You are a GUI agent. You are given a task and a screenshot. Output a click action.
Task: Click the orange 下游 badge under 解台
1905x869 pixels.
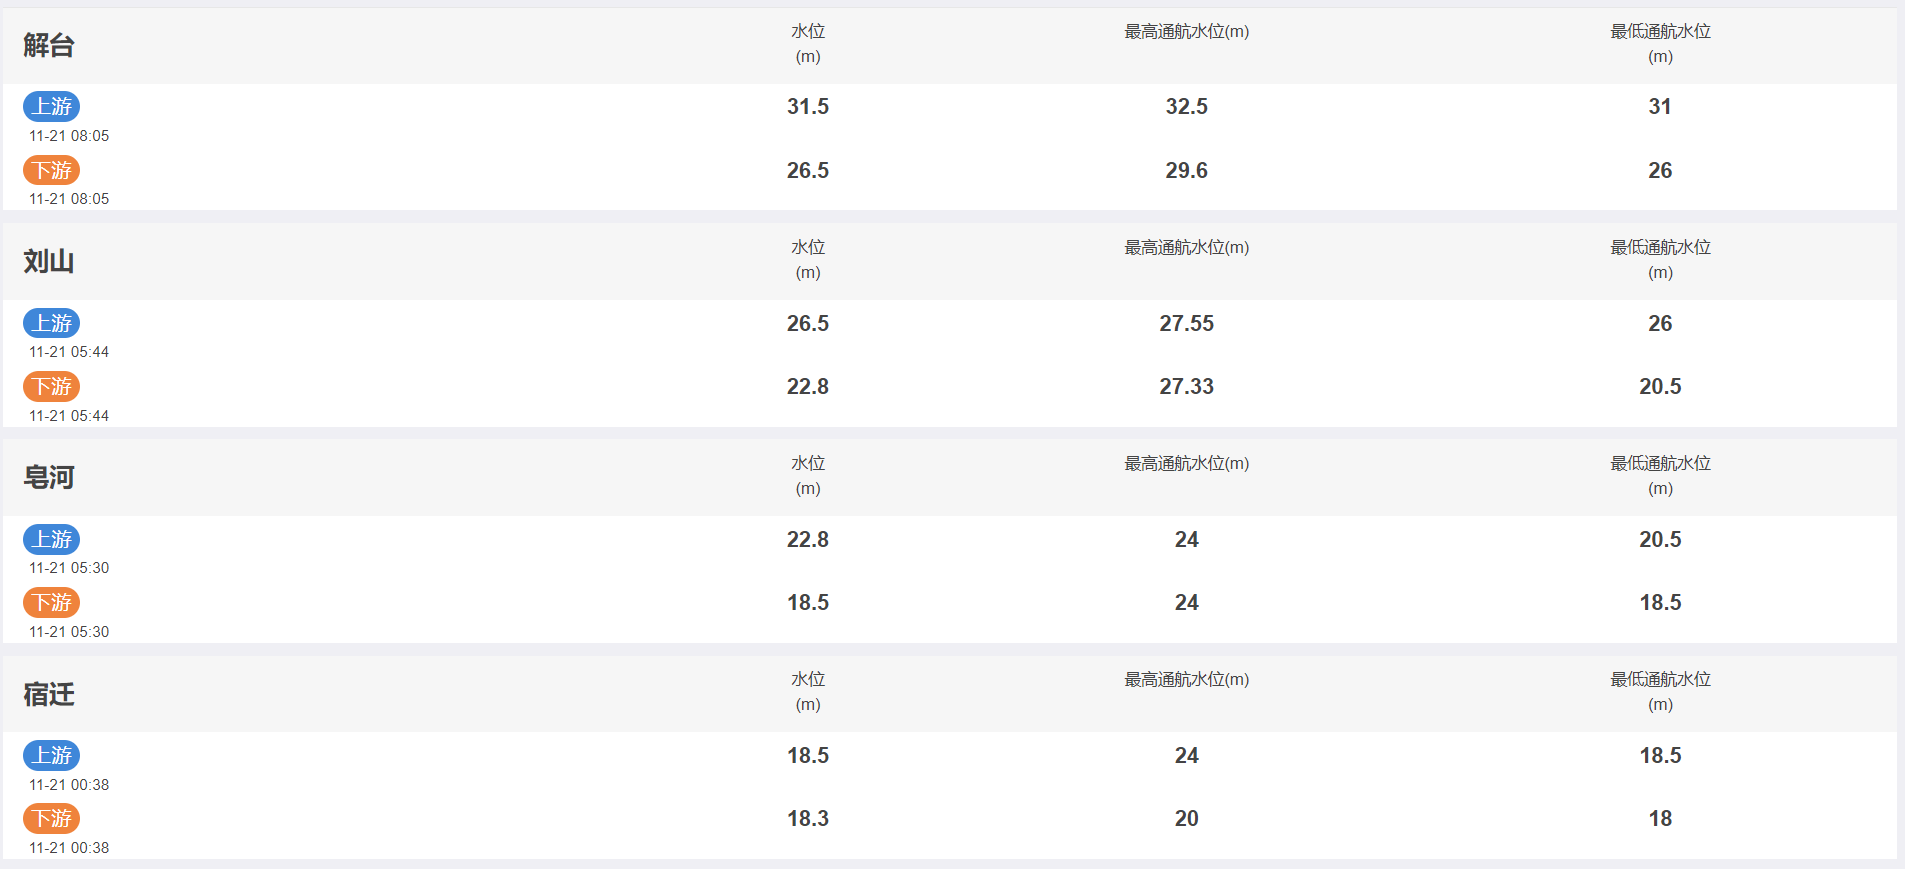[x=52, y=170]
